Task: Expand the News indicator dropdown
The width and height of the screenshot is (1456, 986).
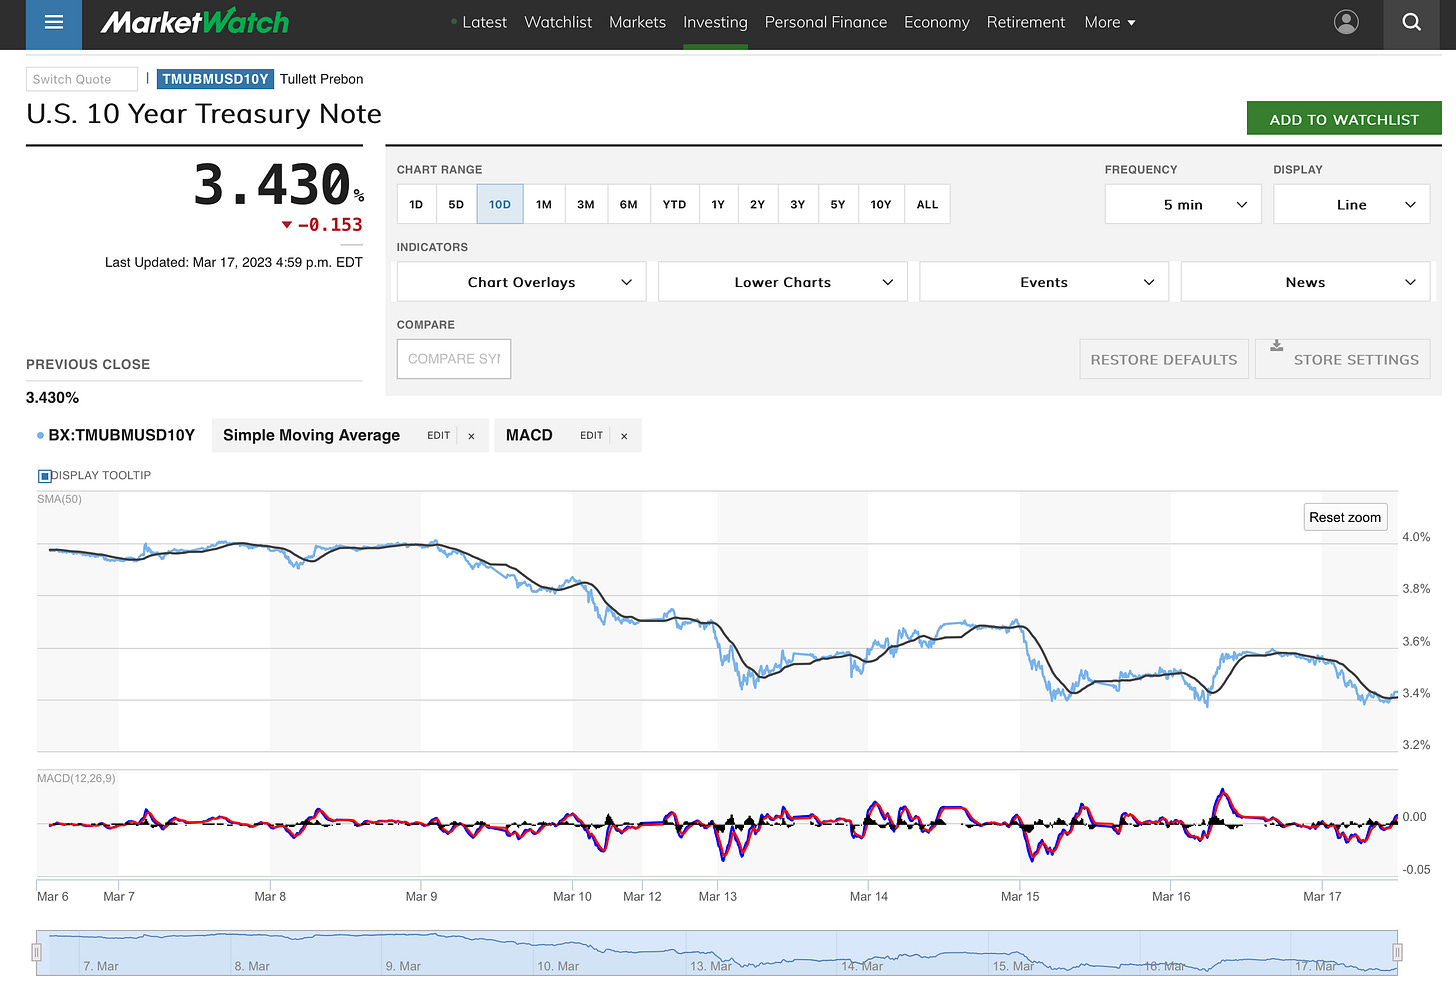Action: [x=1305, y=282]
